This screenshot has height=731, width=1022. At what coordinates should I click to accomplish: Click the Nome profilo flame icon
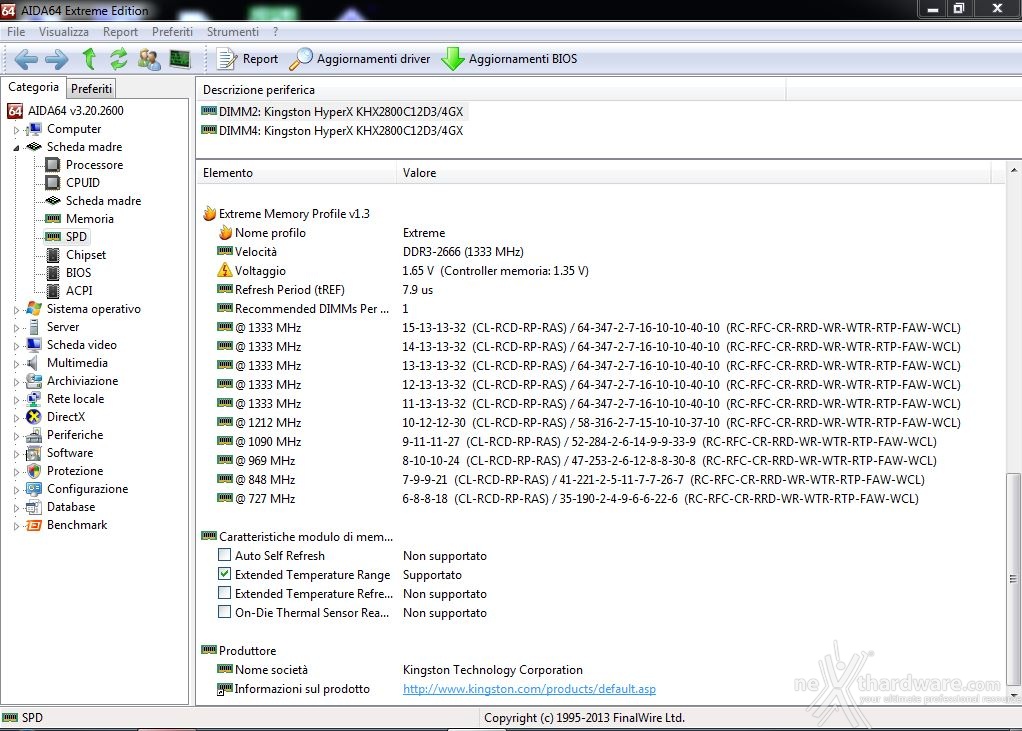(x=226, y=232)
